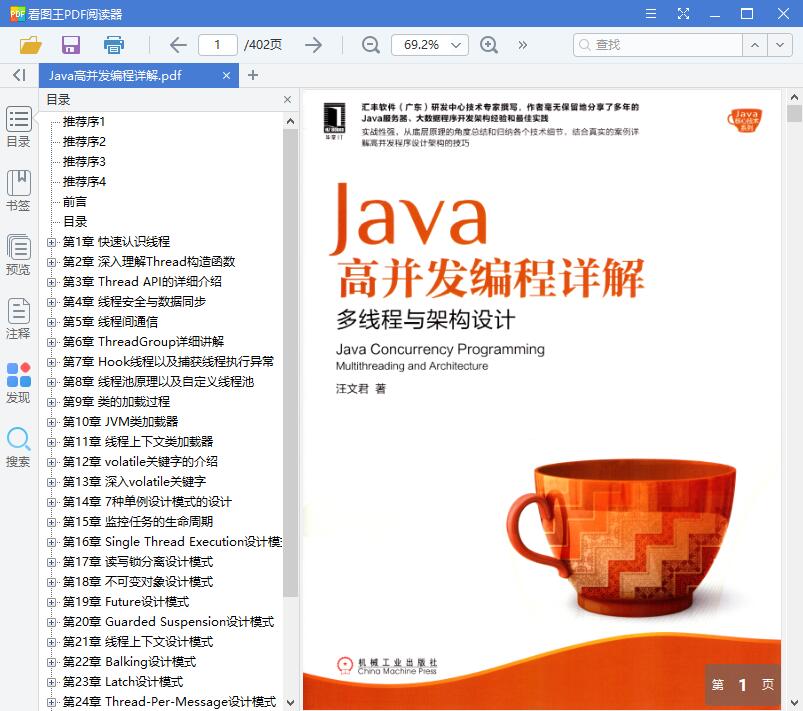Image resolution: width=803 pixels, height=711 pixels.
Task: Click the 第 1 页 page indicator
Action: tap(743, 684)
